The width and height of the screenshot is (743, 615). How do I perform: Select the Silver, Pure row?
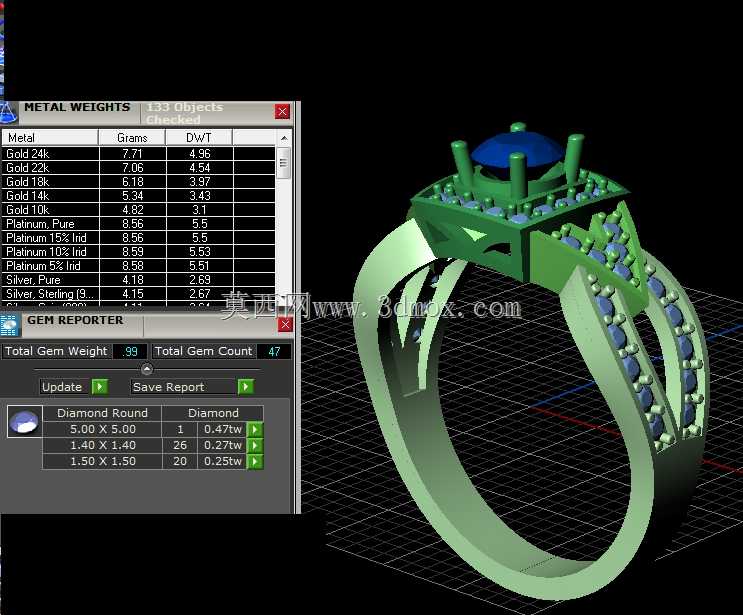pos(138,280)
